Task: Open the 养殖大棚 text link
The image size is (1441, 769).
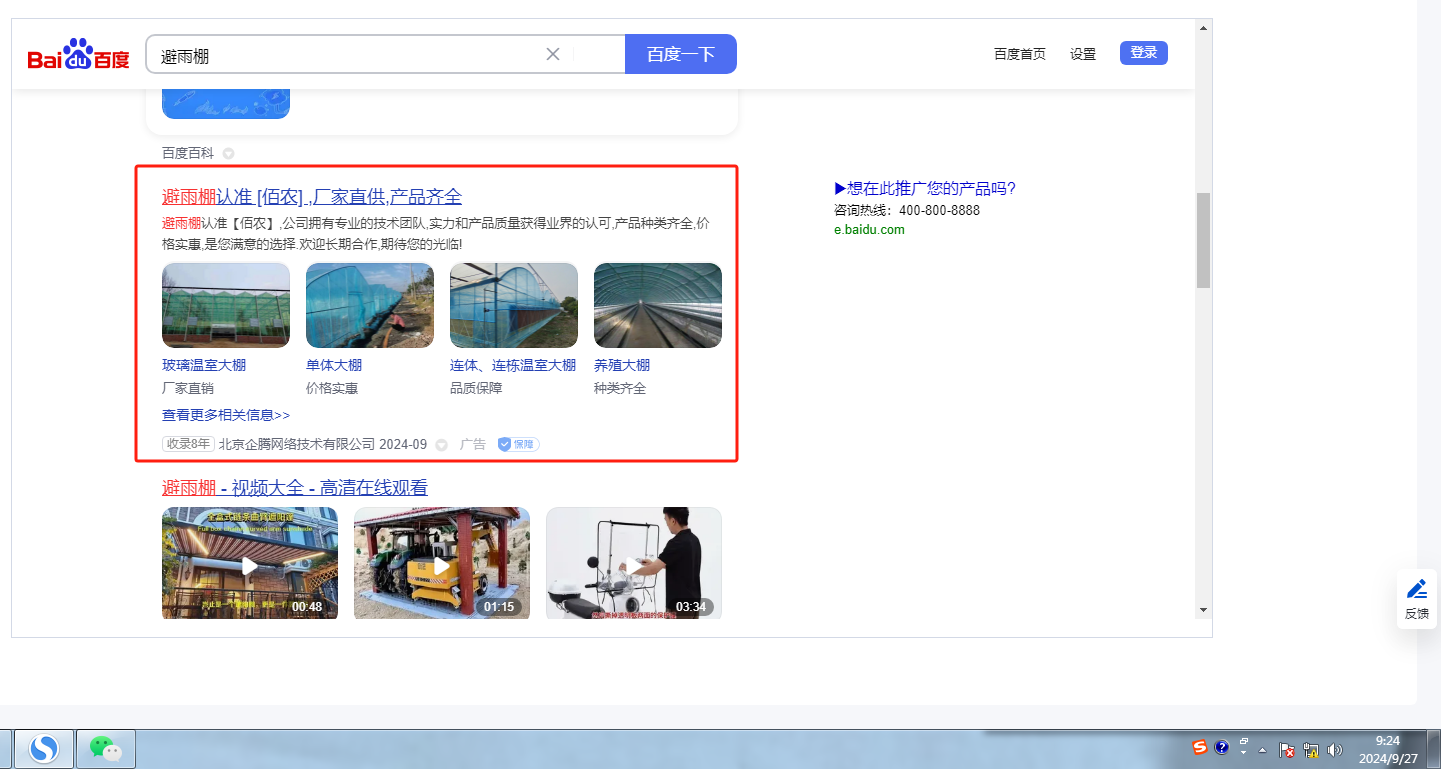Action: coord(622,365)
